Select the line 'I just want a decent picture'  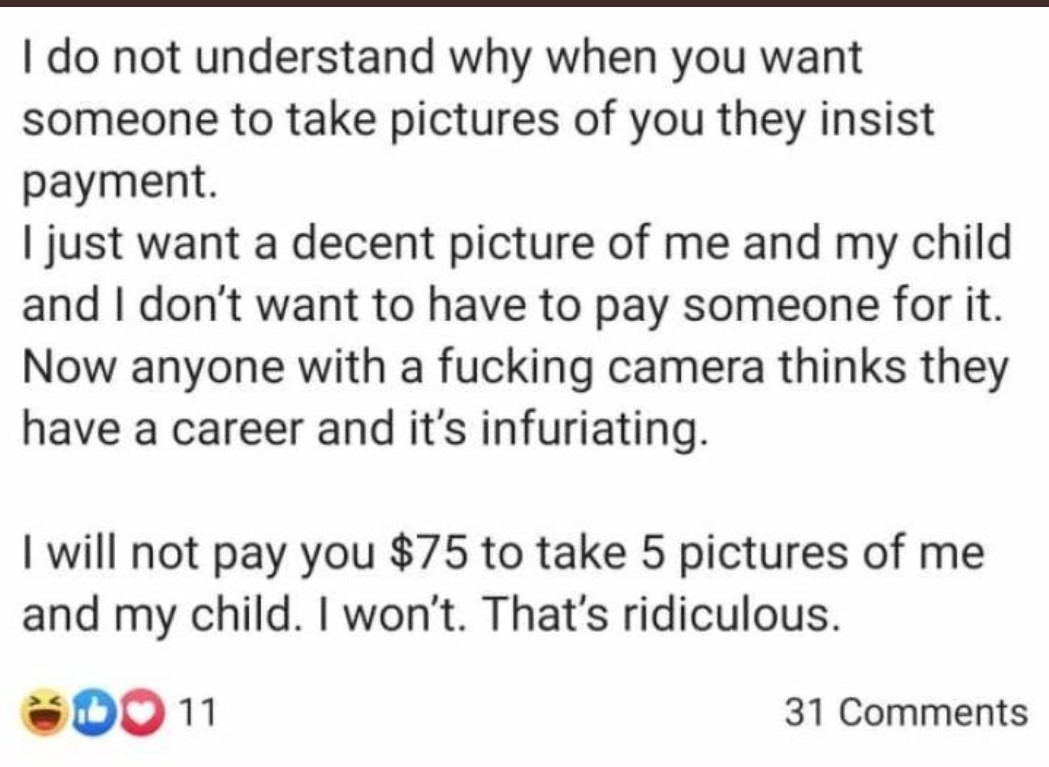516,244
